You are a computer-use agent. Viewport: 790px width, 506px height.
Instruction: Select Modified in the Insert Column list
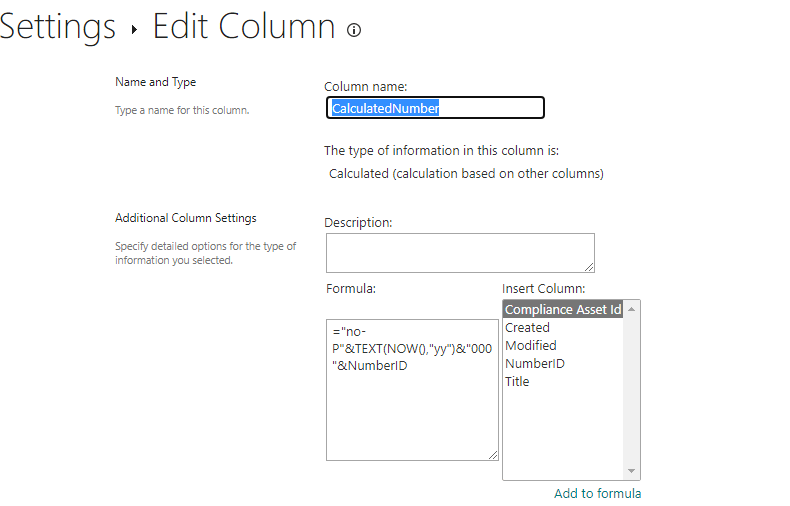(x=531, y=346)
